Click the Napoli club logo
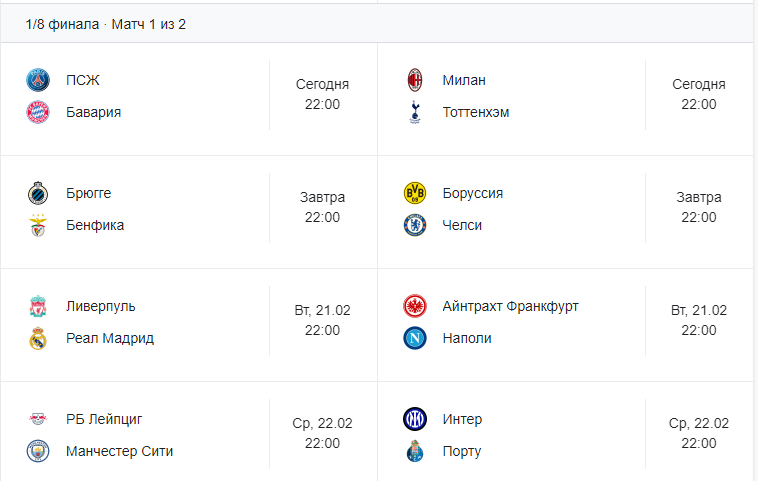Screen dimensions: 758x481 [x=415, y=338]
